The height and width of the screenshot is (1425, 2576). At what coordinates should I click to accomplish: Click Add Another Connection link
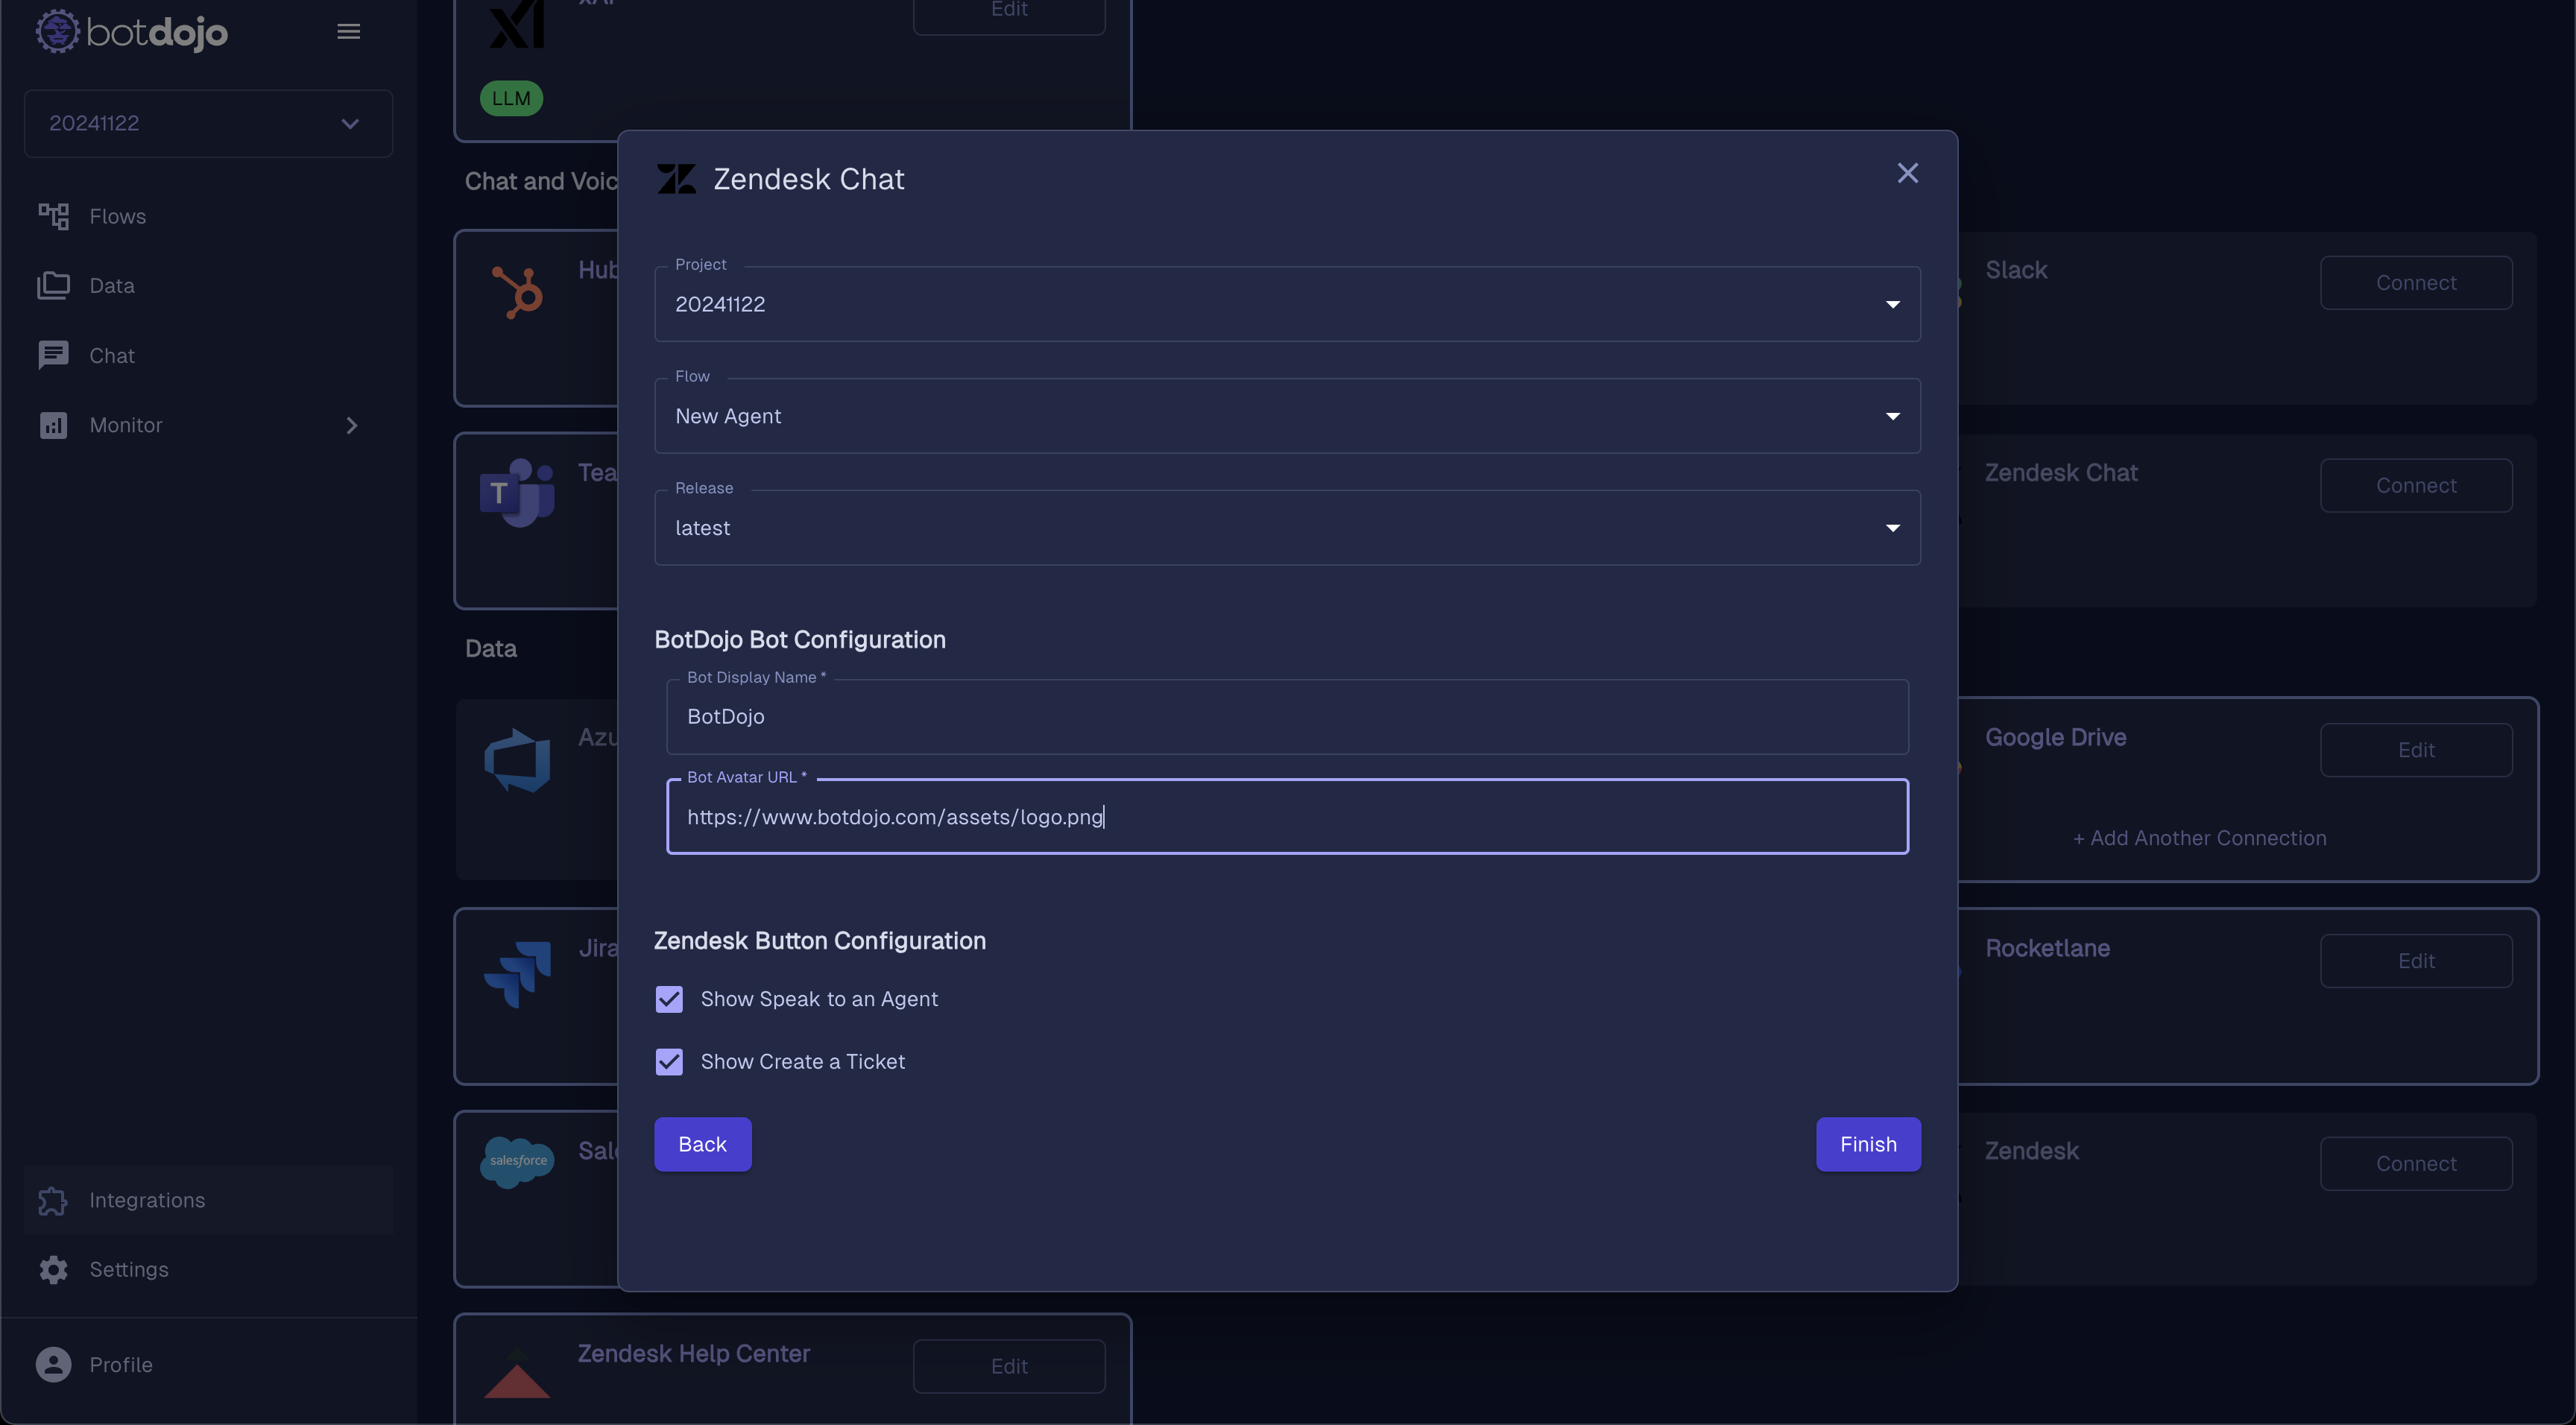coord(2199,838)
